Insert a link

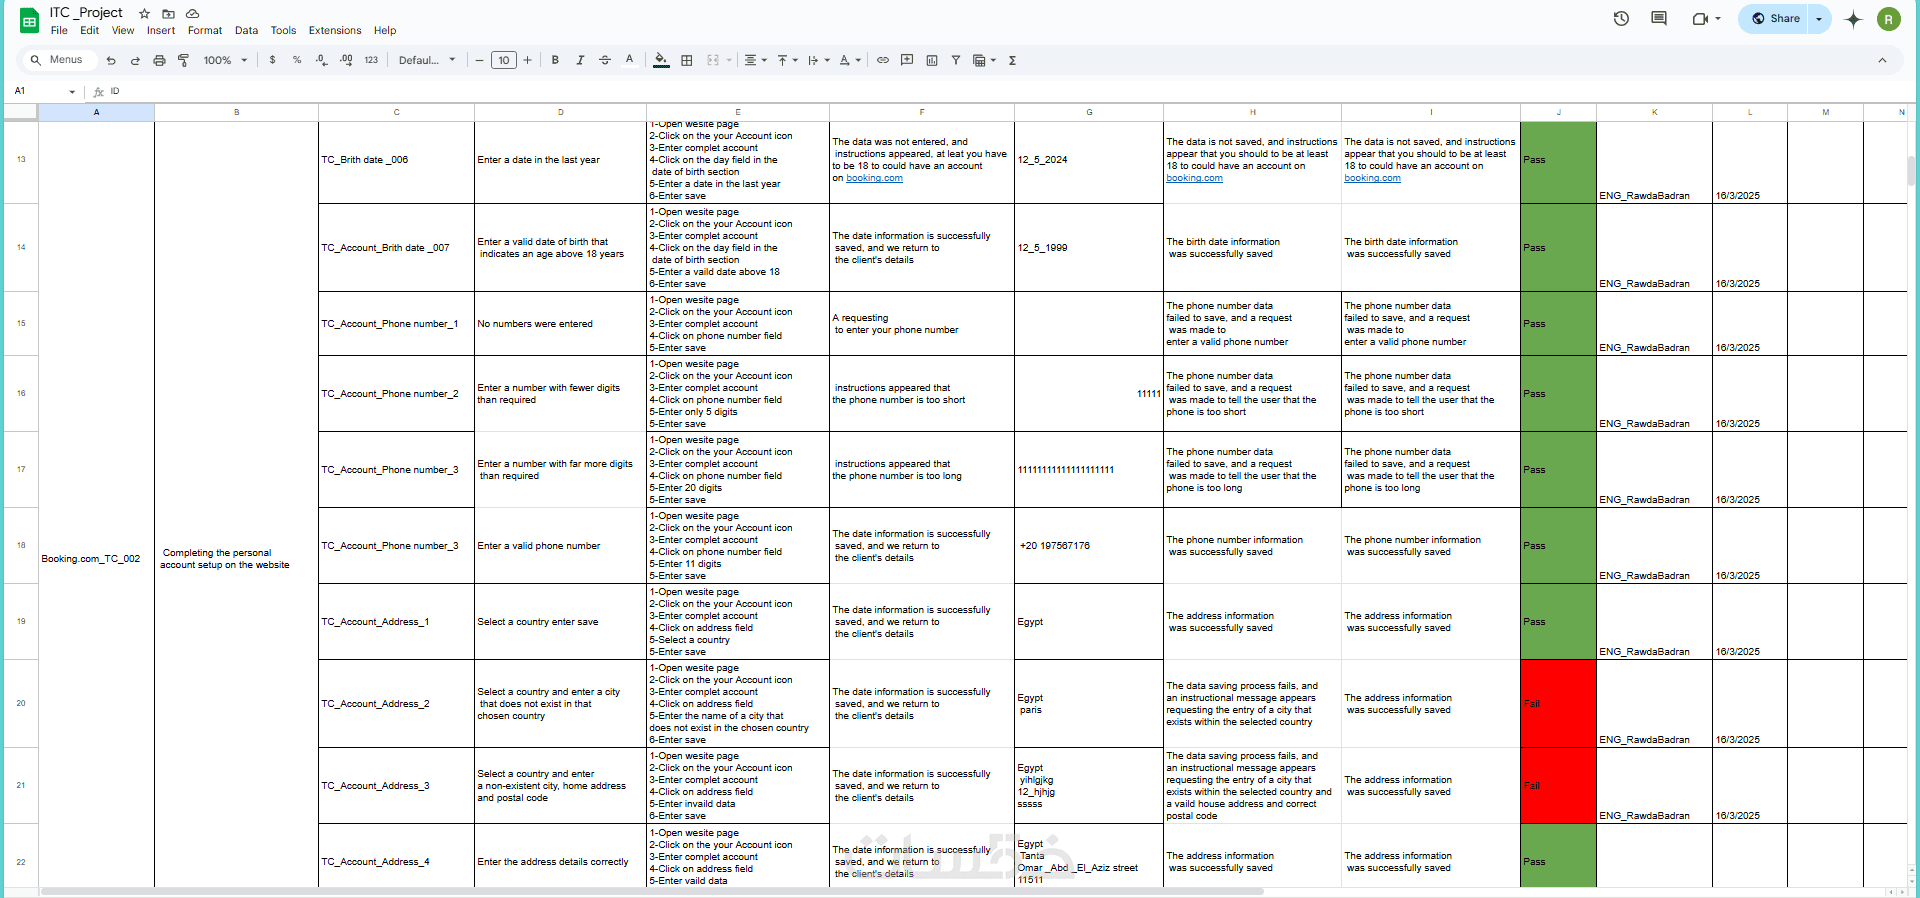click(883, 61)
